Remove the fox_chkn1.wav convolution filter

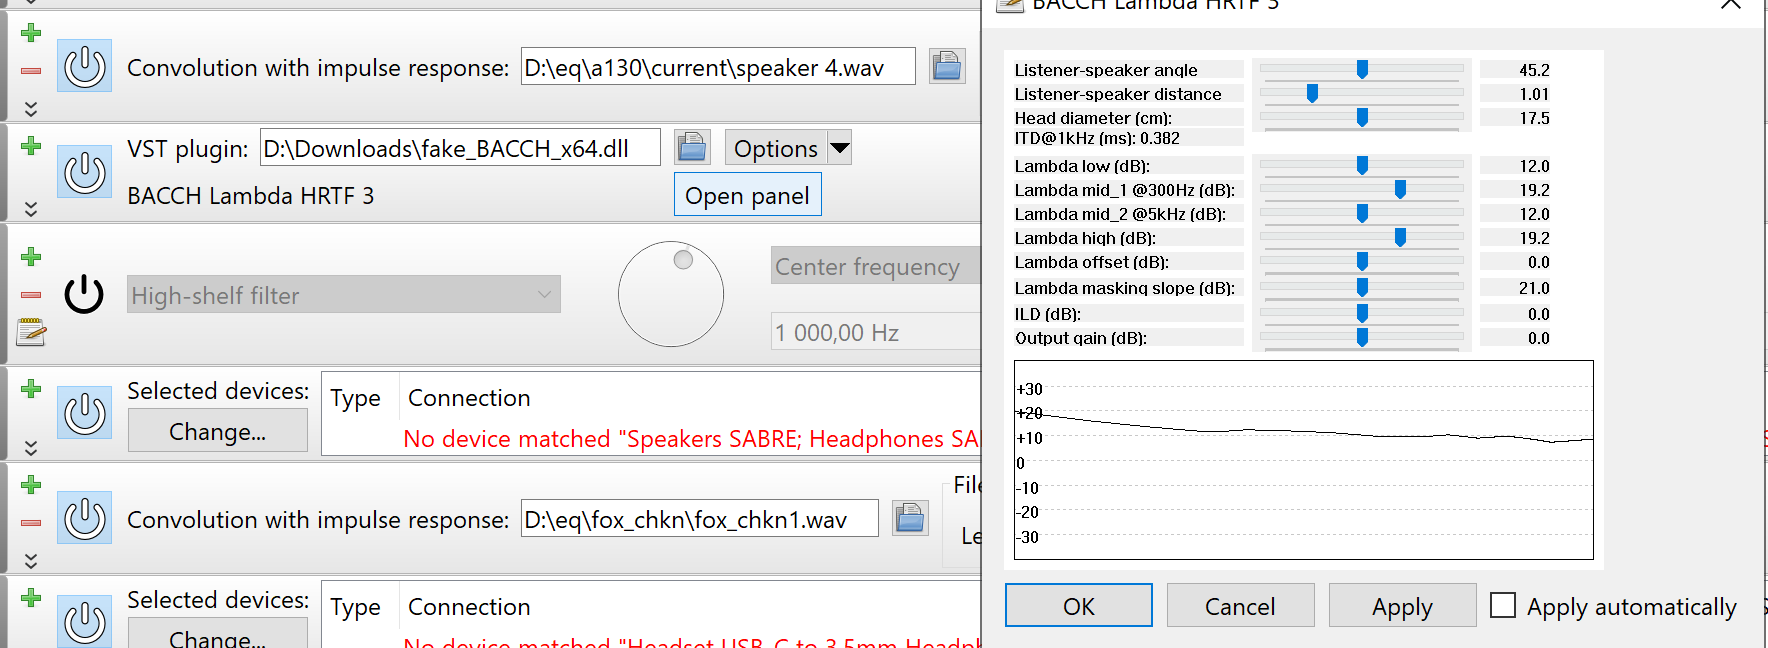(31, 523)
